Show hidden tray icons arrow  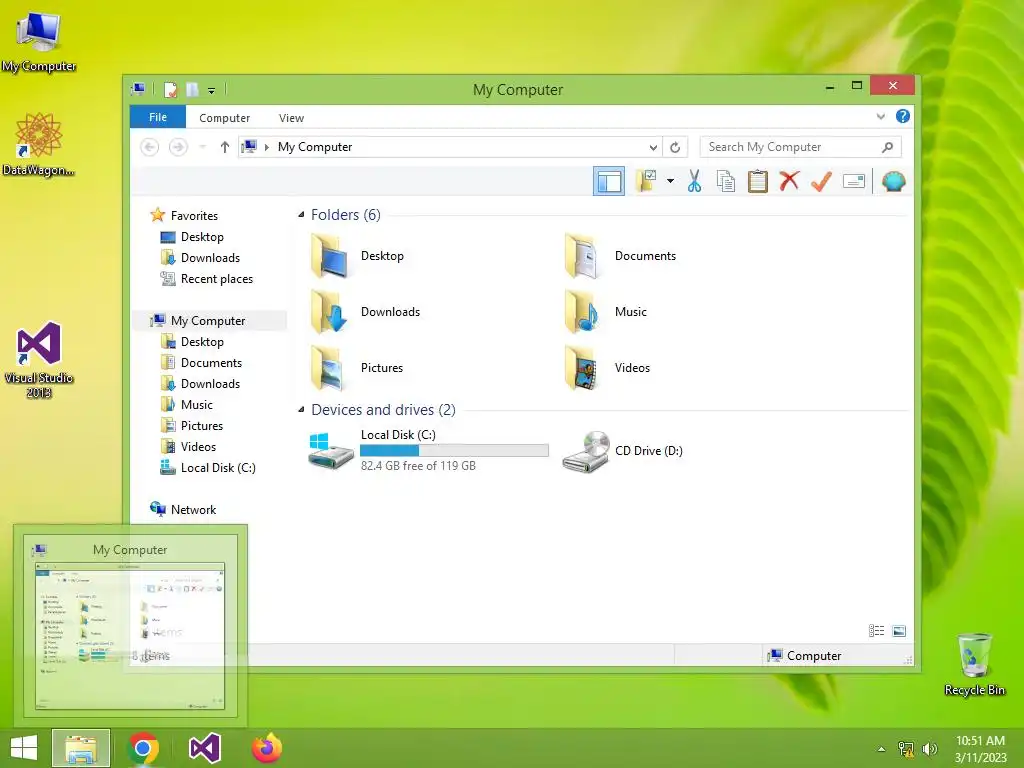click(882, 749)
